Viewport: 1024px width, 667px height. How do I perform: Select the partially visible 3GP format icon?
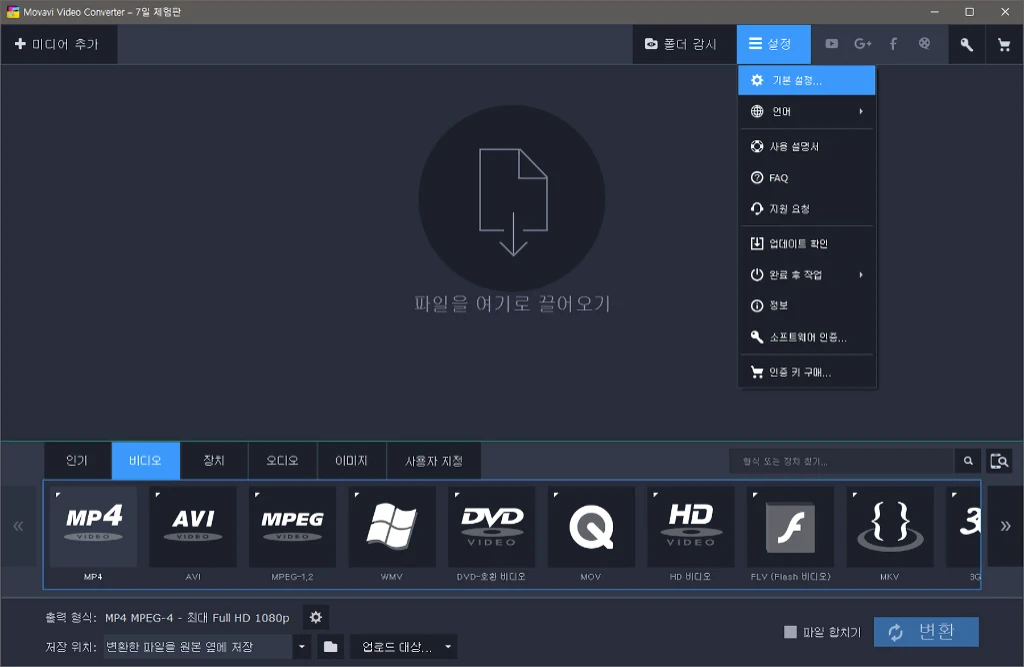964,527
